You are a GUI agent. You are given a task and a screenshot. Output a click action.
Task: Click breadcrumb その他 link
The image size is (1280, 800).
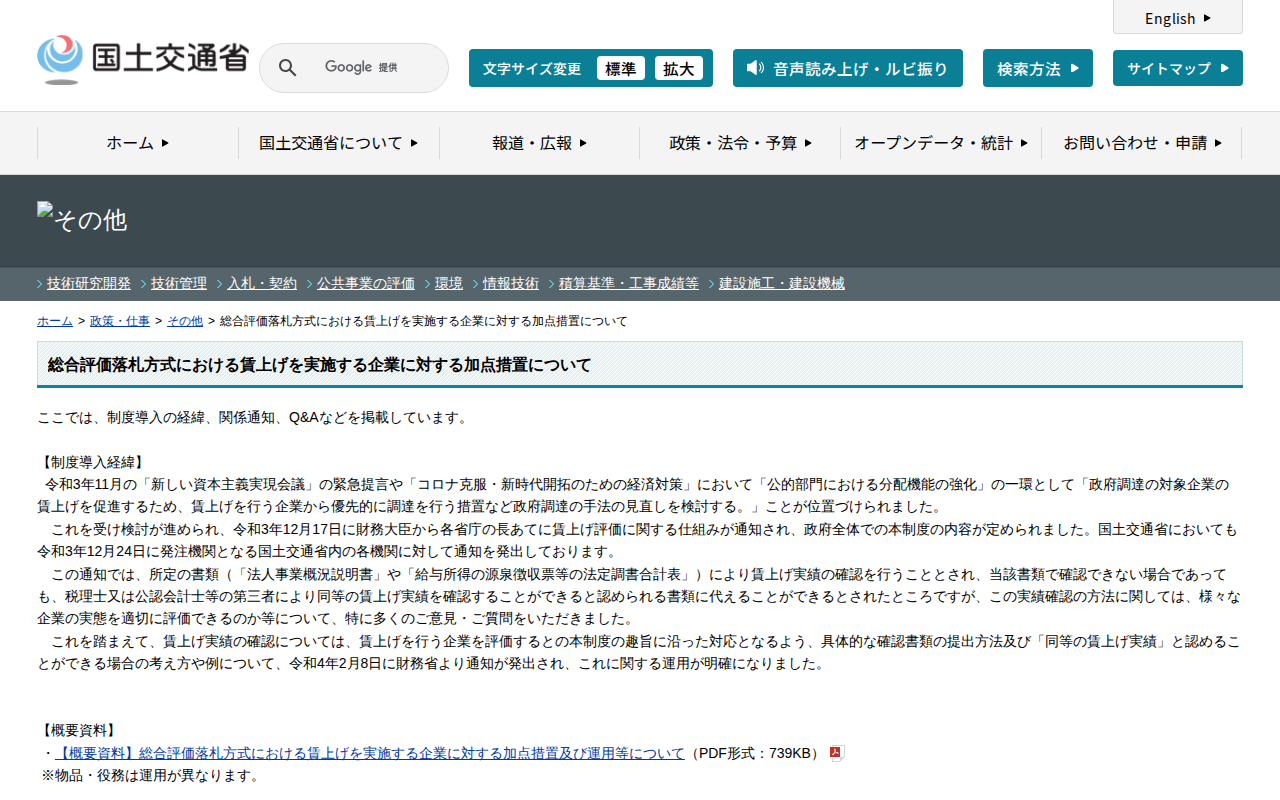185,321
